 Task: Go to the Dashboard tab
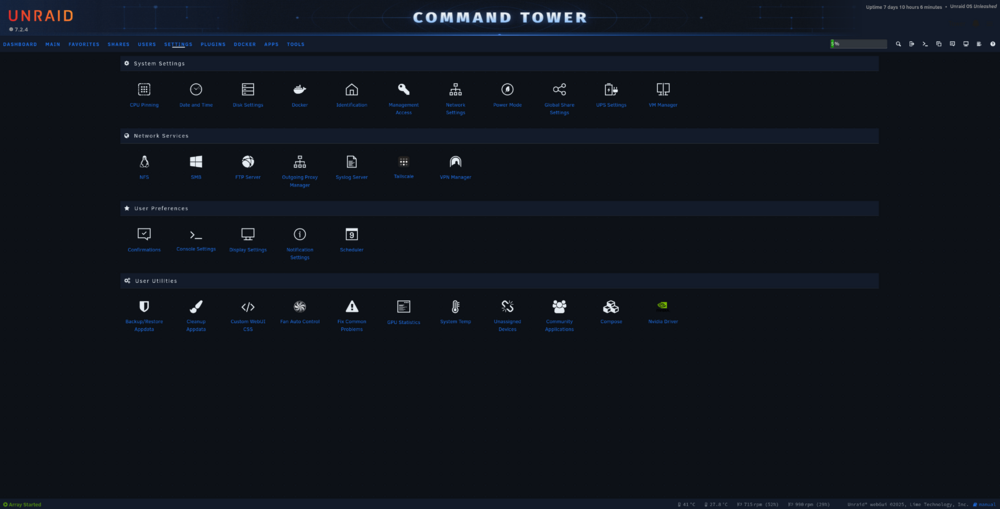click(20, 45)
